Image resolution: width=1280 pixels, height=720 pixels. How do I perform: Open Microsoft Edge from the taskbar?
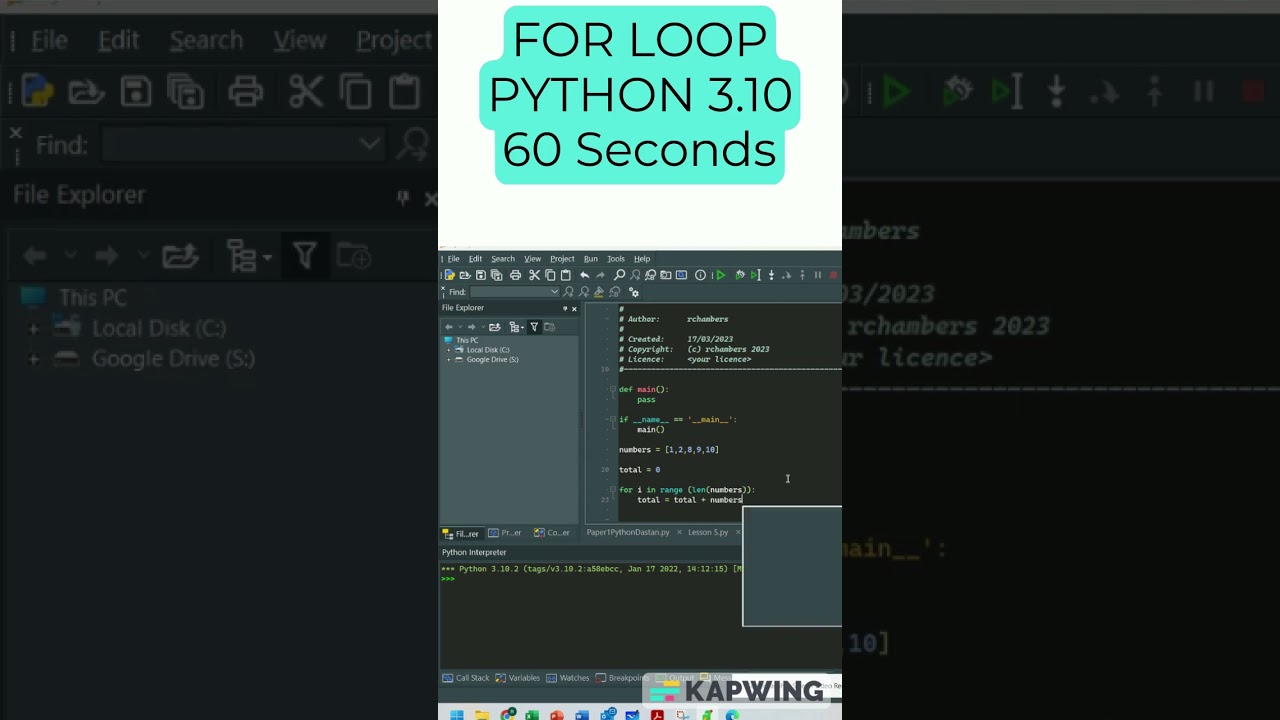coord(732,715)
